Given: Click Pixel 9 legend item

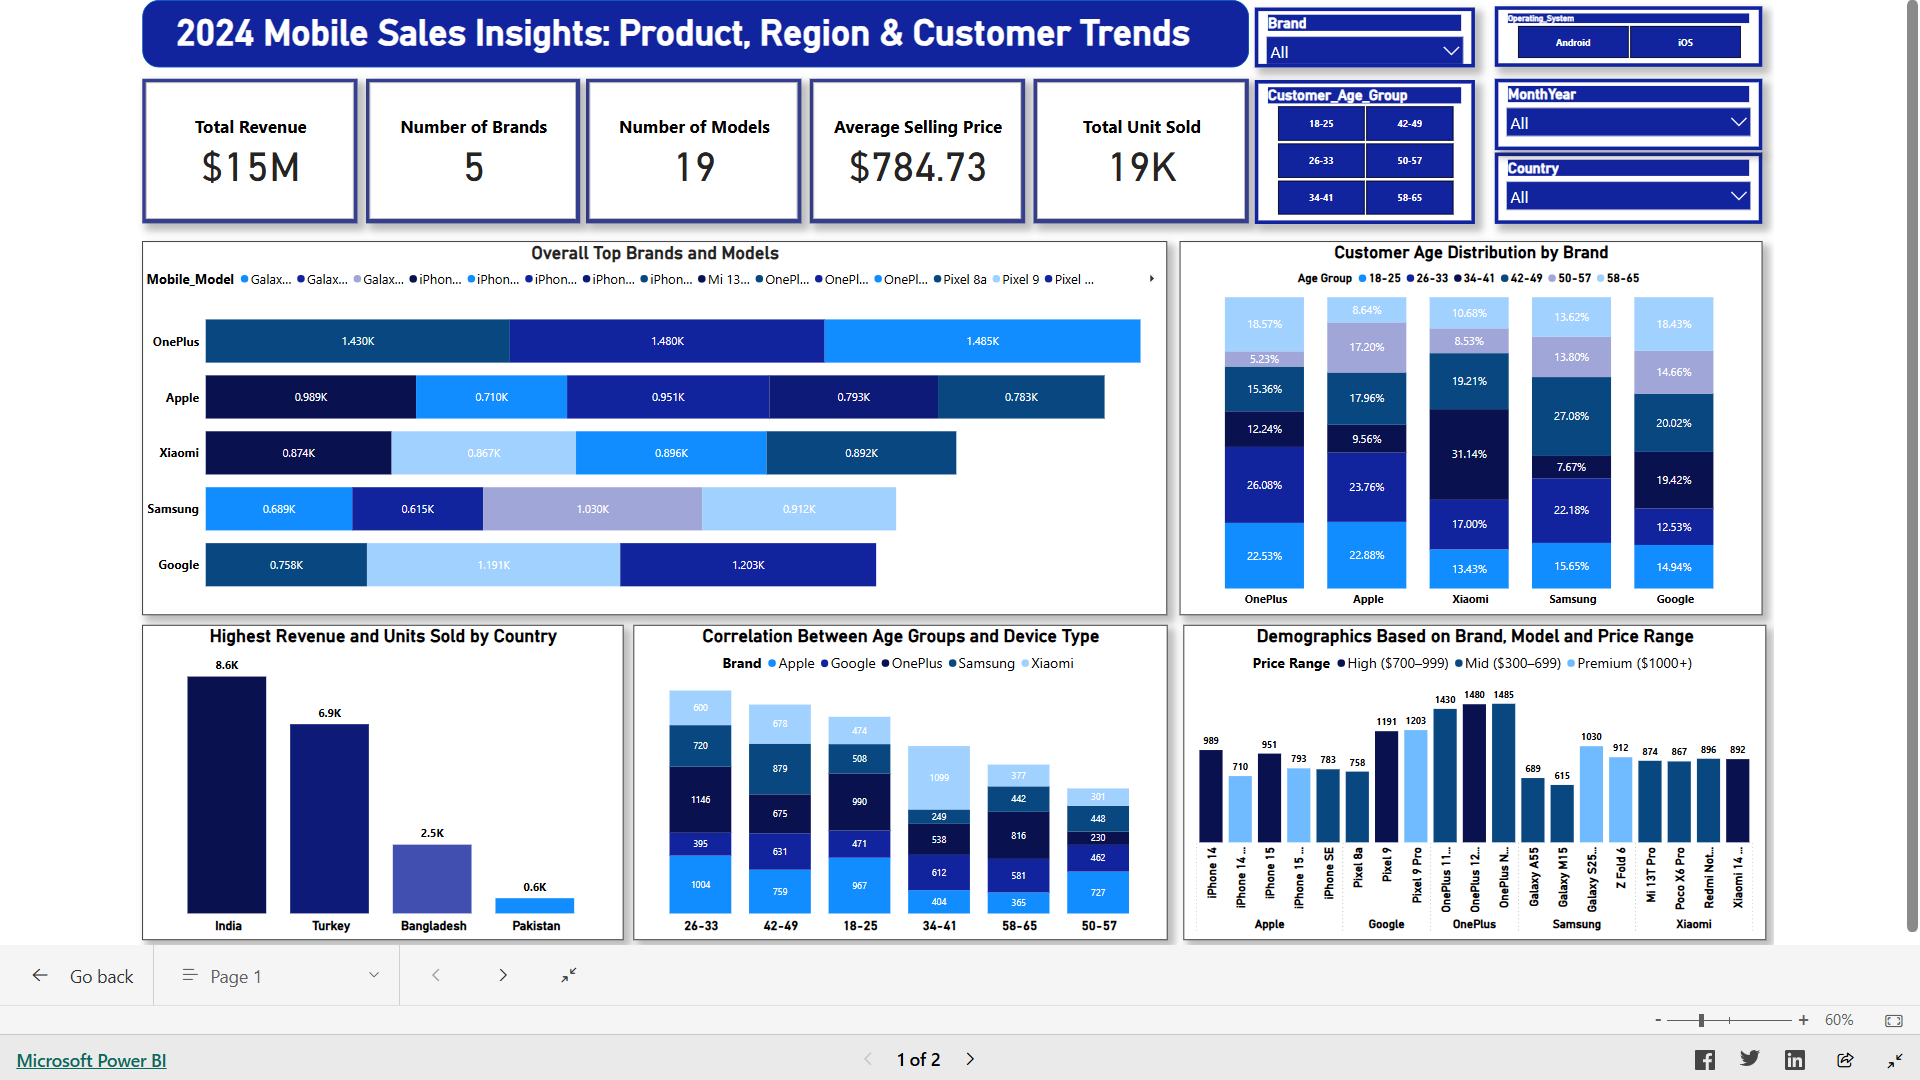Looking at the screenshot, I should 1016,279.
